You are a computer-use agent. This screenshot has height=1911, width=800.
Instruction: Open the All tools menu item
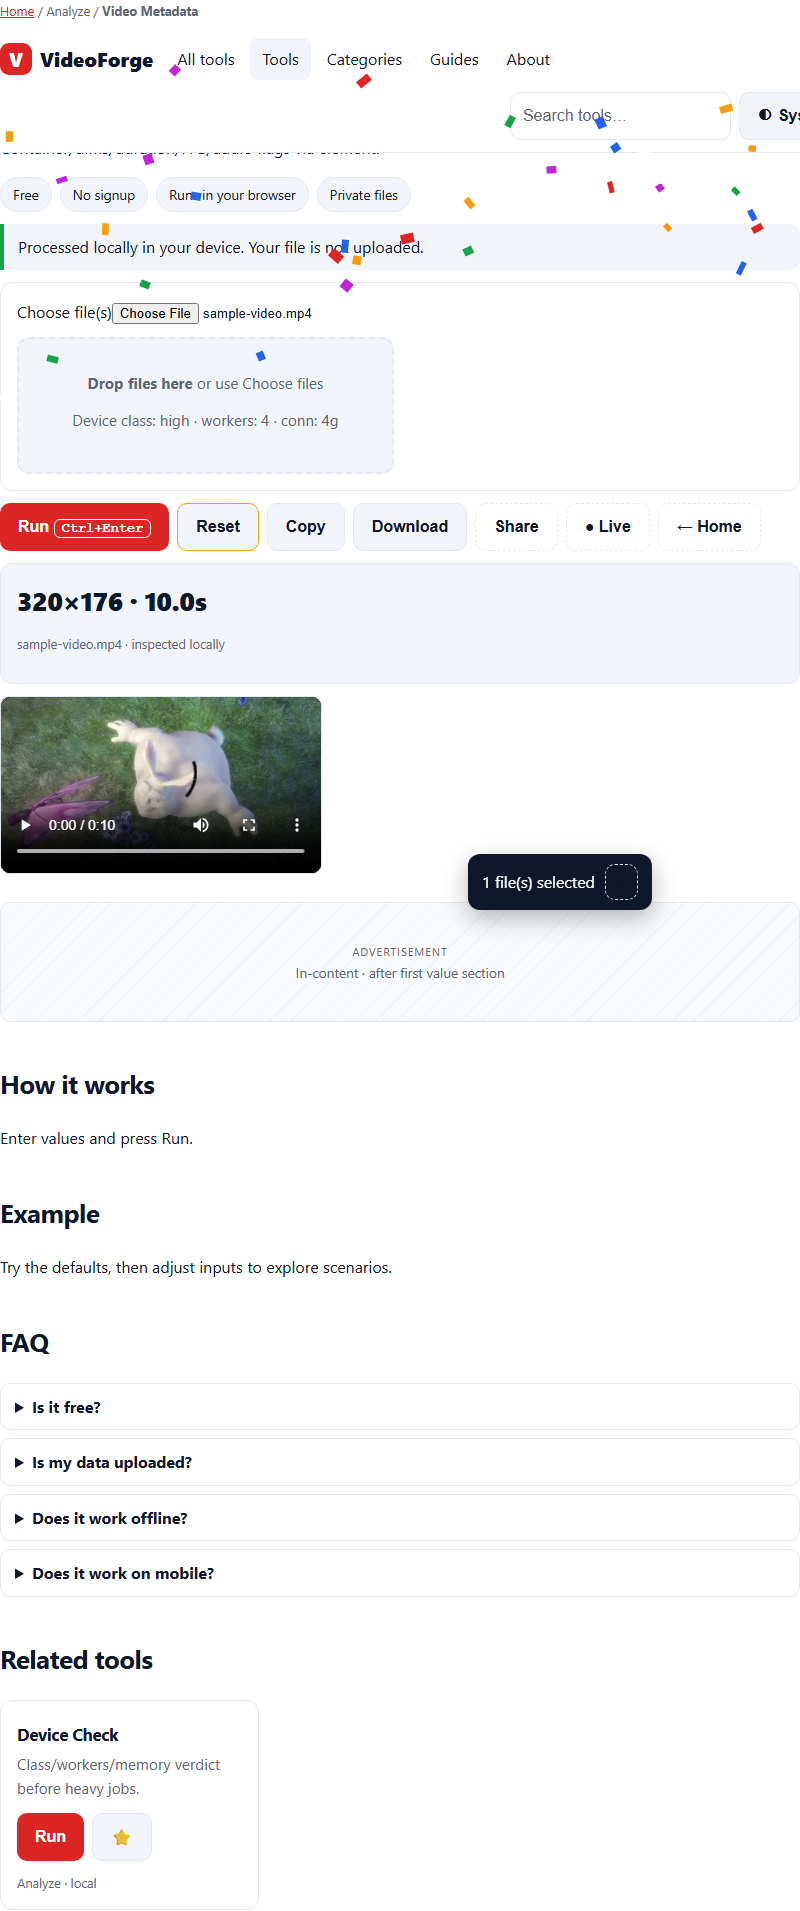tap(206, 60)
